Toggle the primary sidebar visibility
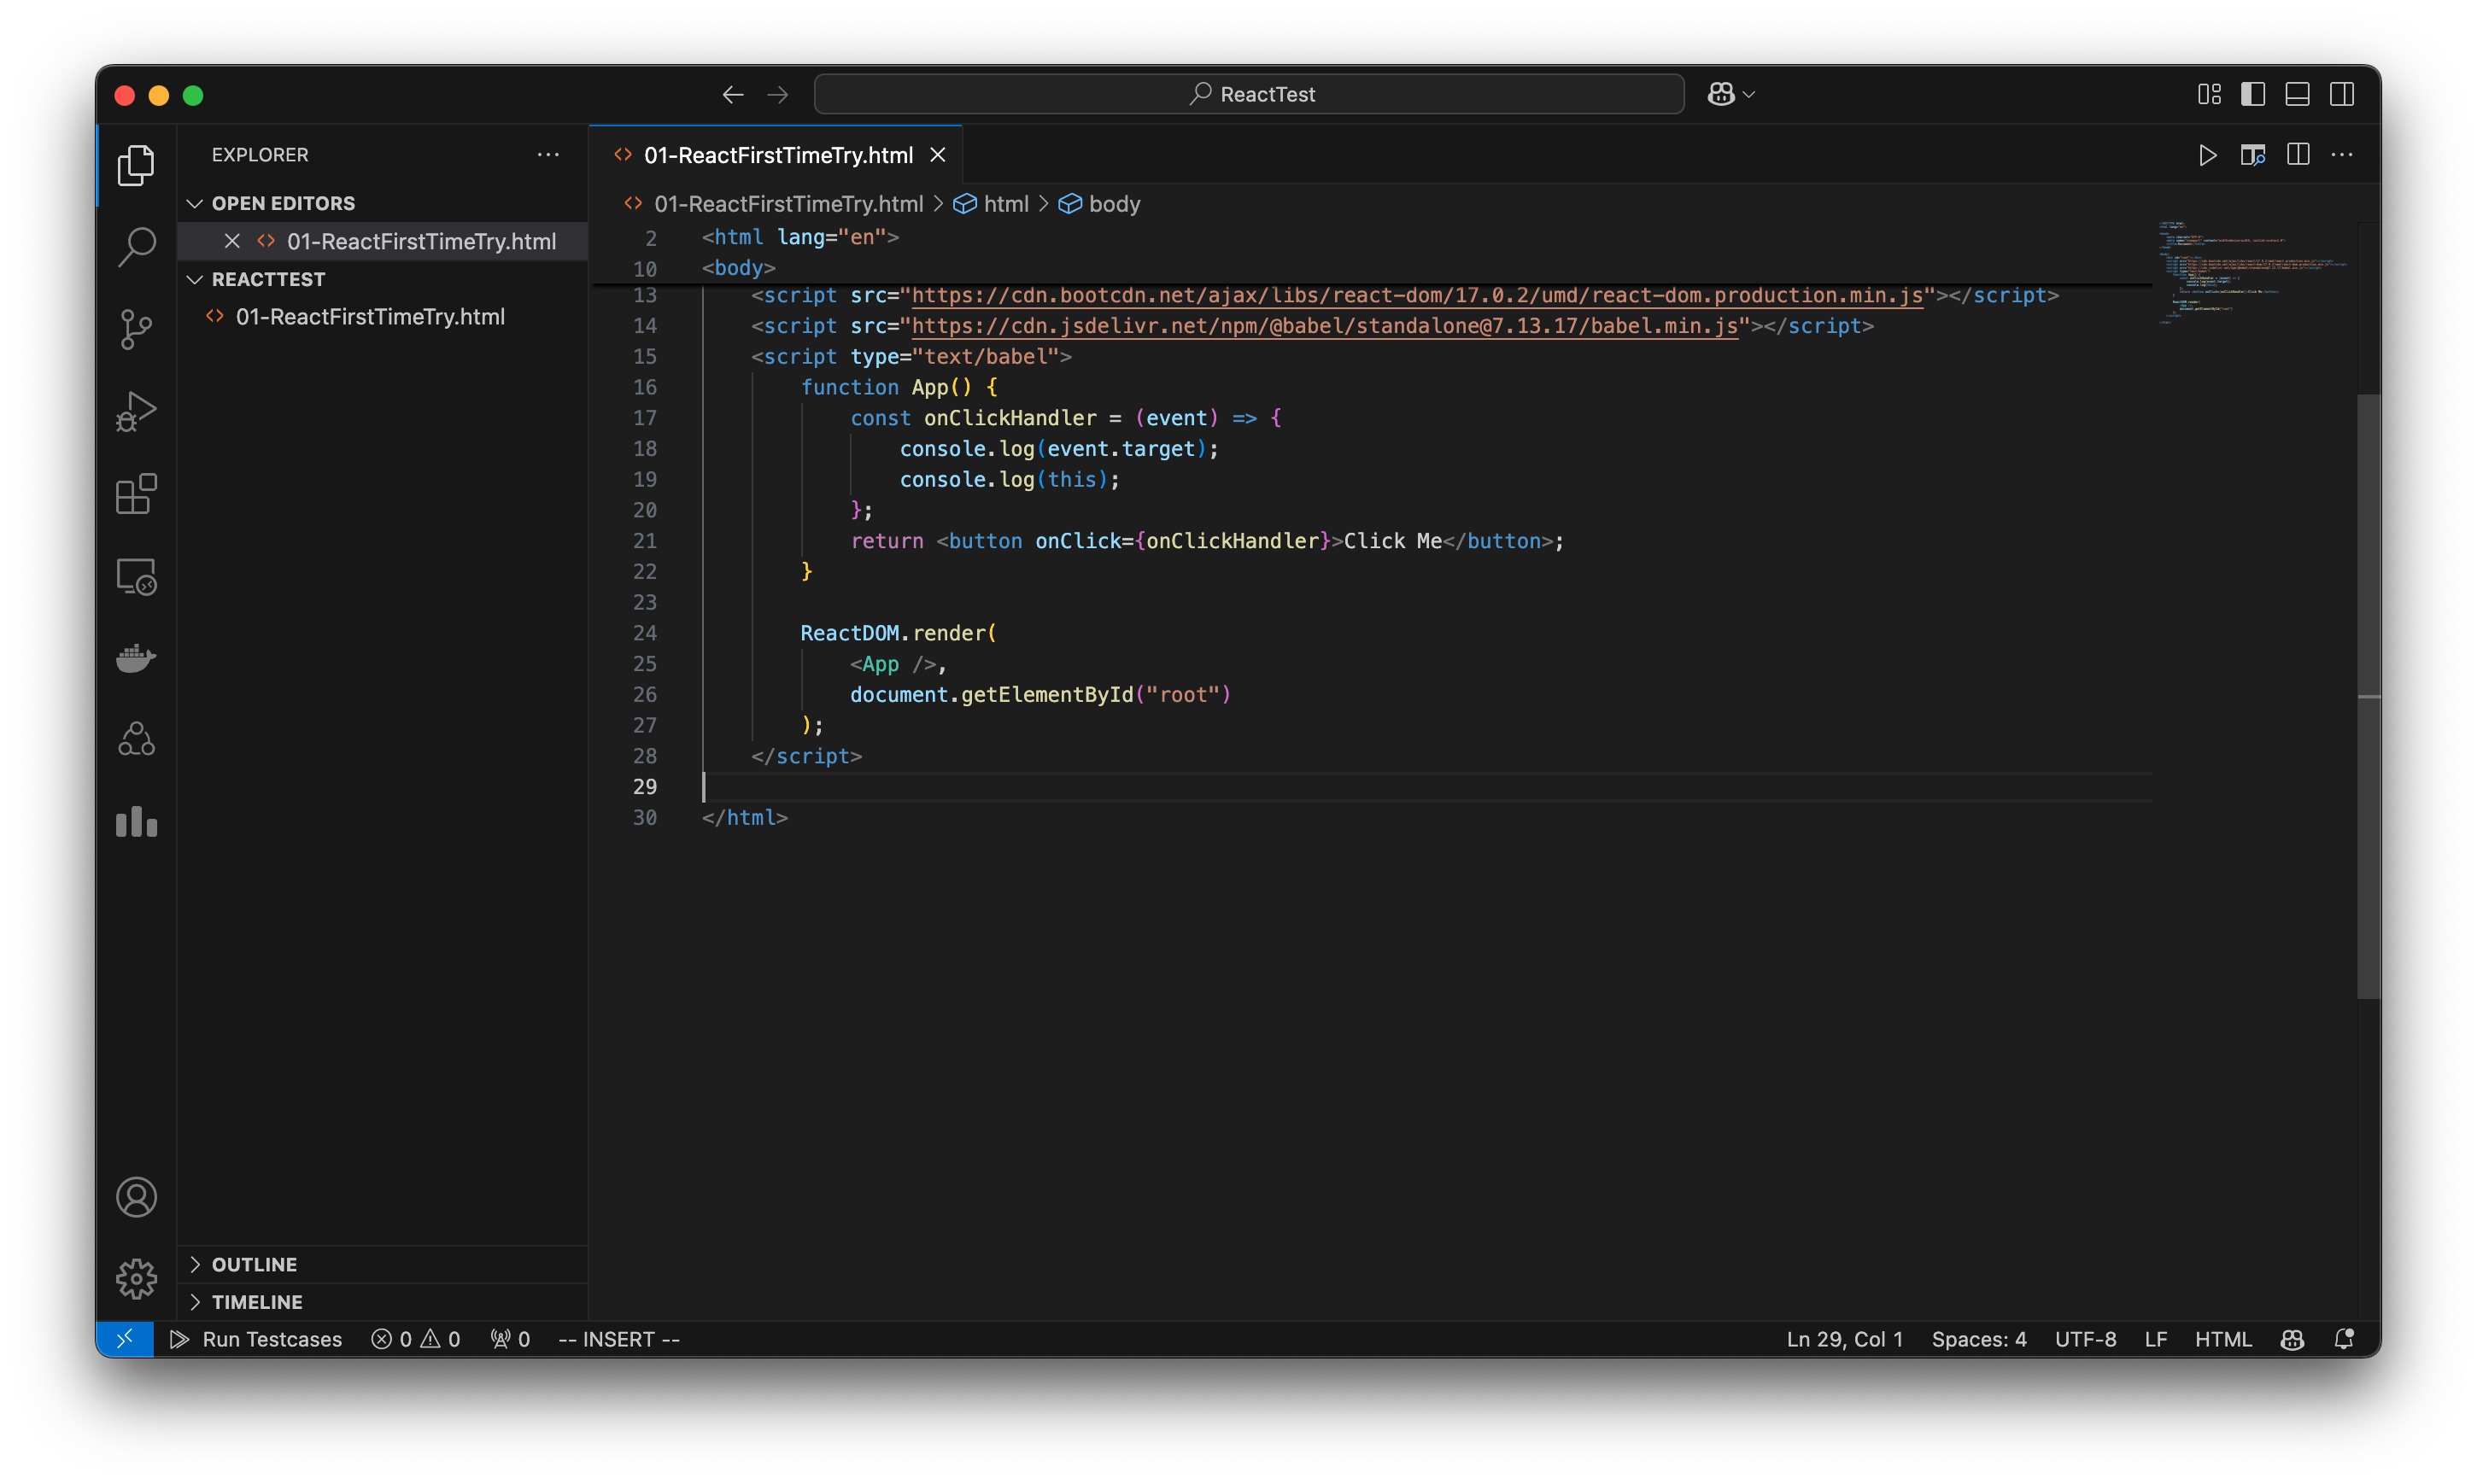 2252,93
